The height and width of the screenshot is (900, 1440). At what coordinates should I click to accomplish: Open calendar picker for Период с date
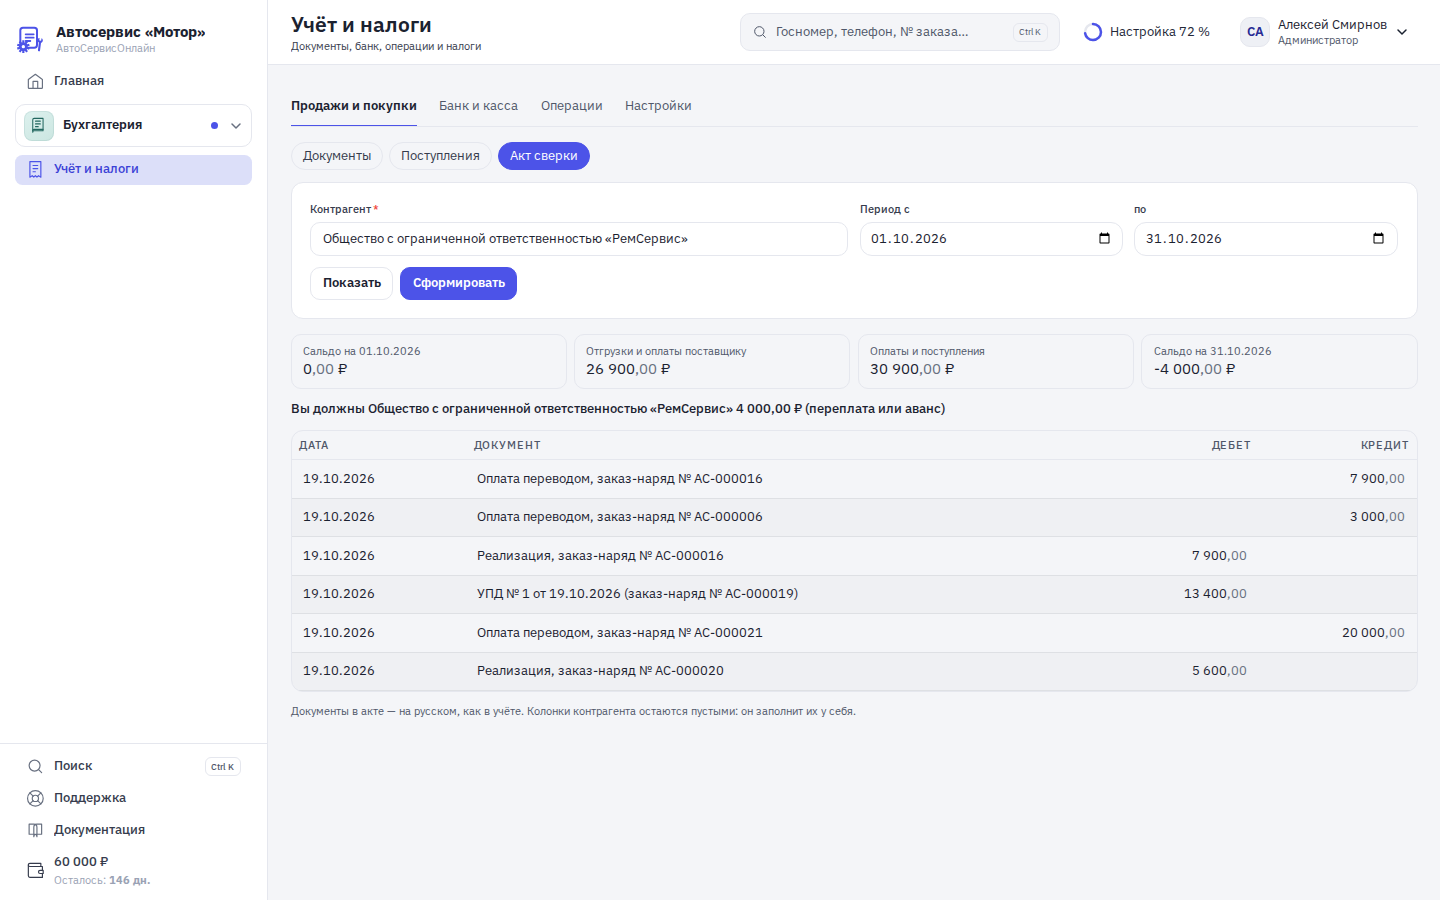pyautogui.click(x=1104, y=238)
